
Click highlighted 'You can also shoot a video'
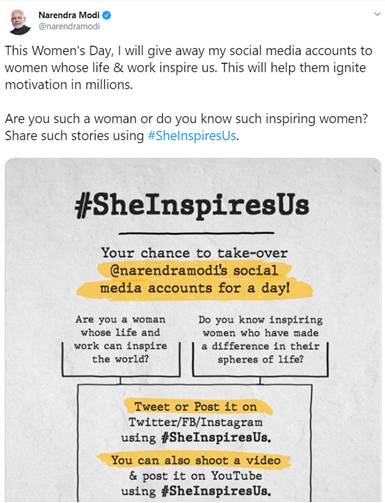click(196, 460)
